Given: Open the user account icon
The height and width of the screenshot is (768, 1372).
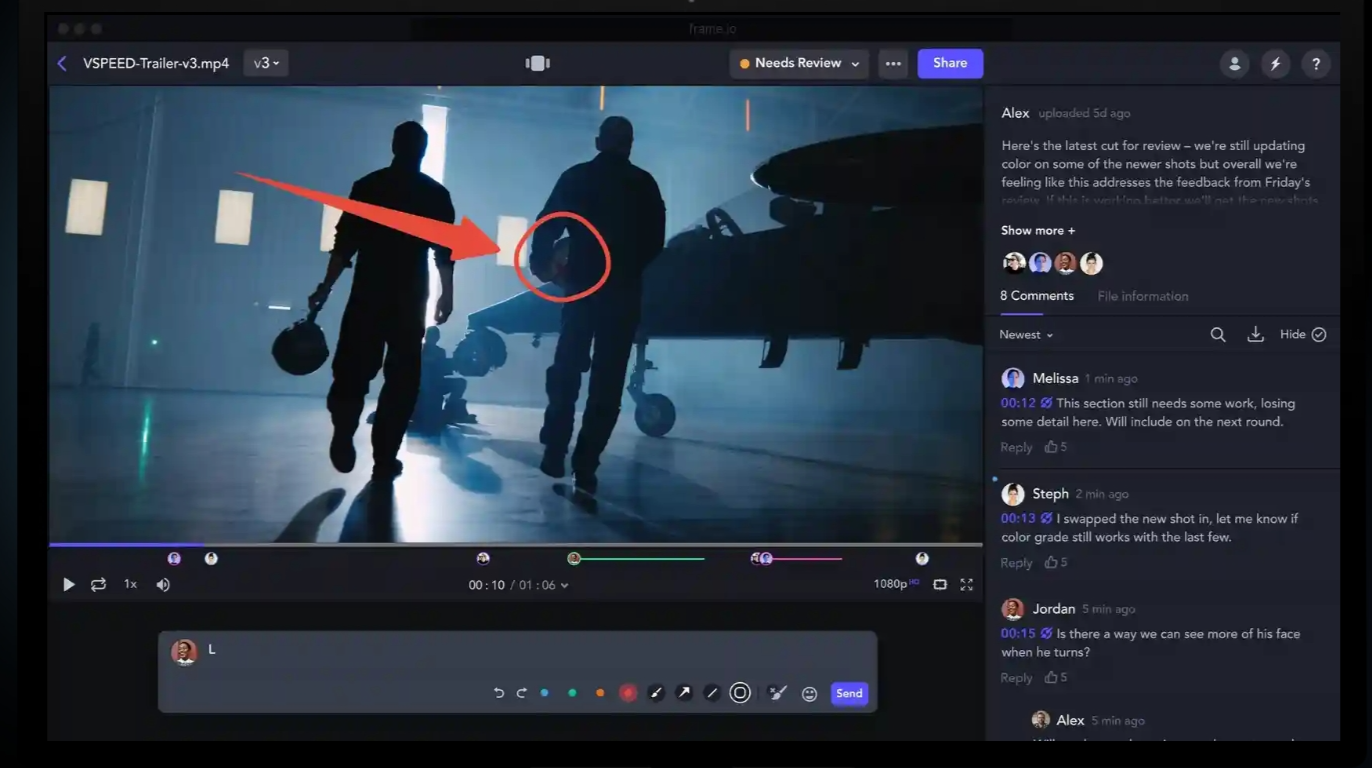Looking at the screenshot, I should click(x=1235, y=63).
